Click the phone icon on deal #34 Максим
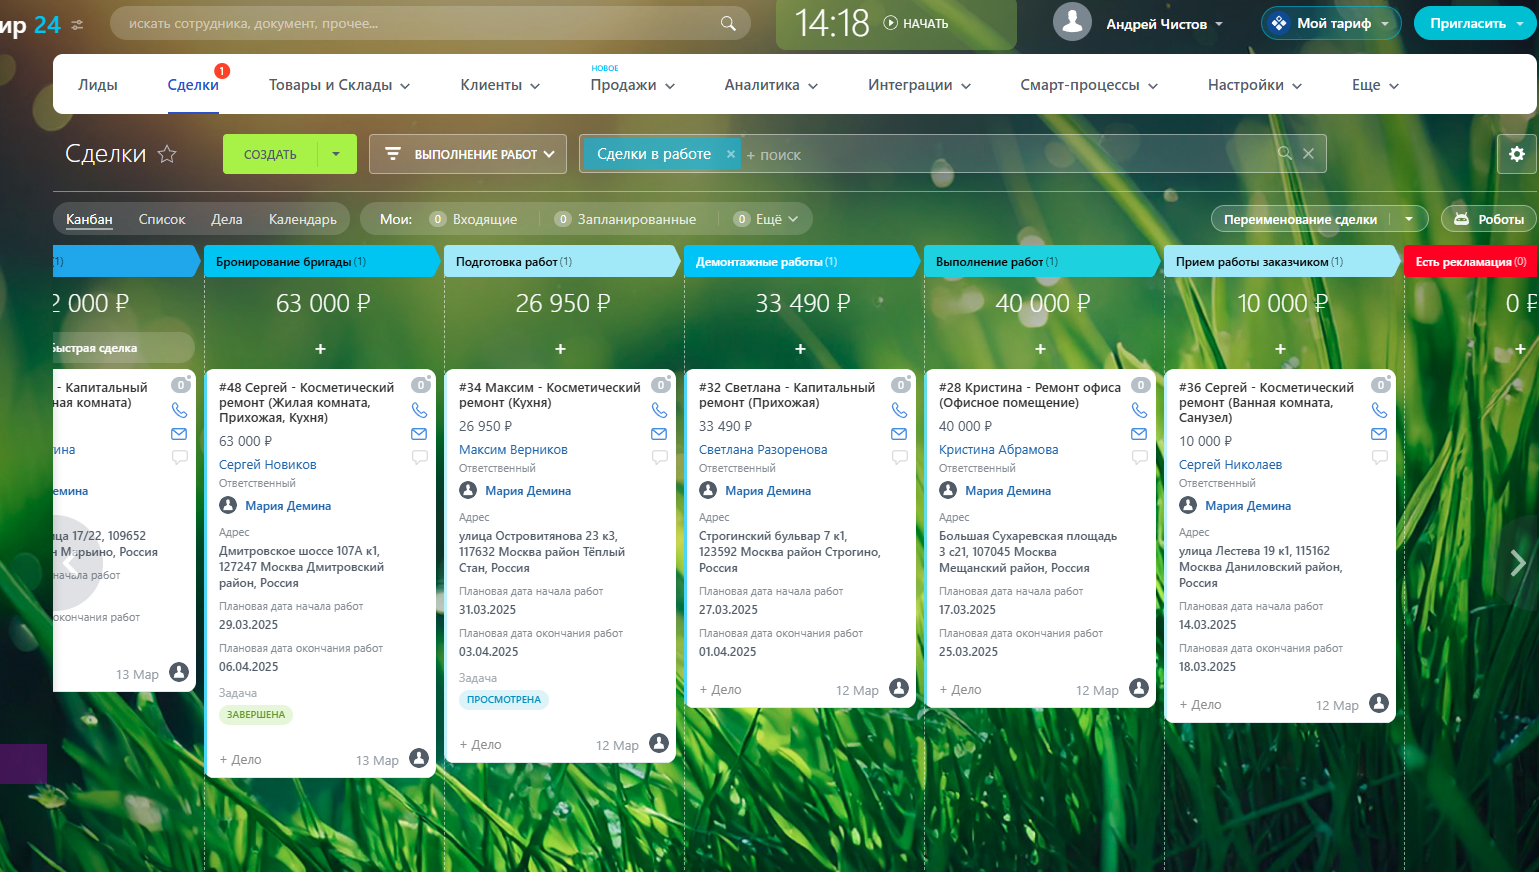 (659, 410)
